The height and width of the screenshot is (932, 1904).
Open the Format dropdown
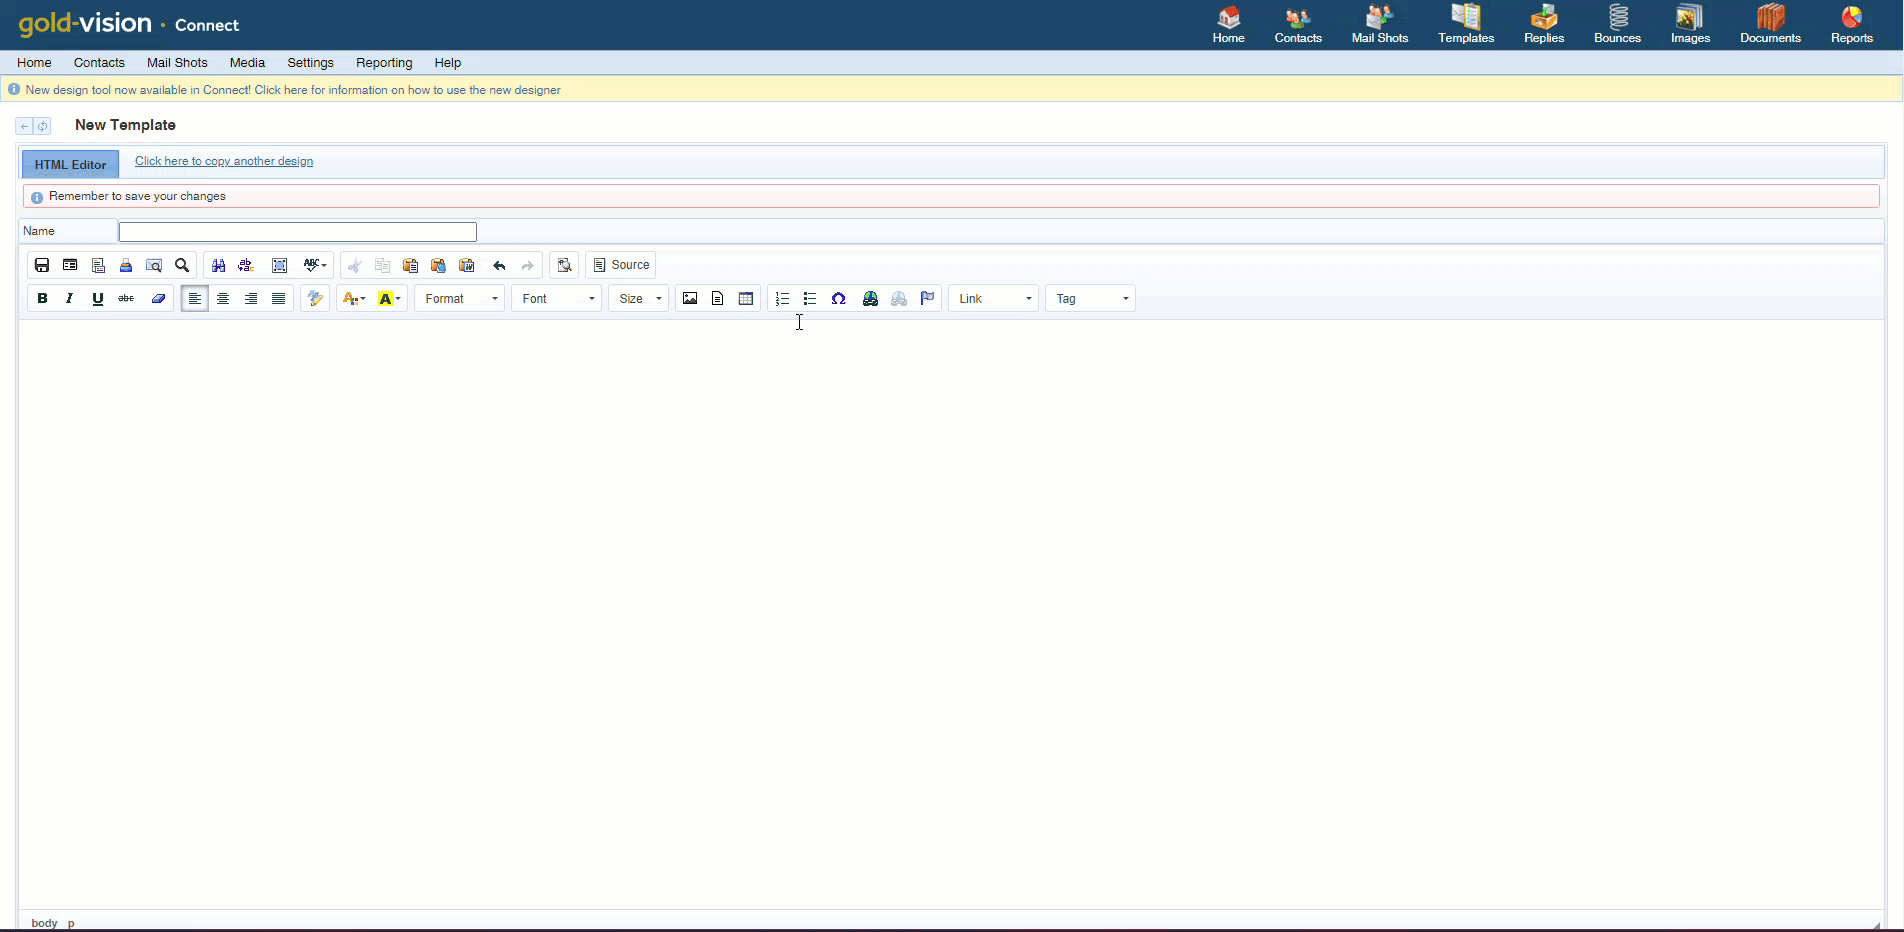pos(458,298)
